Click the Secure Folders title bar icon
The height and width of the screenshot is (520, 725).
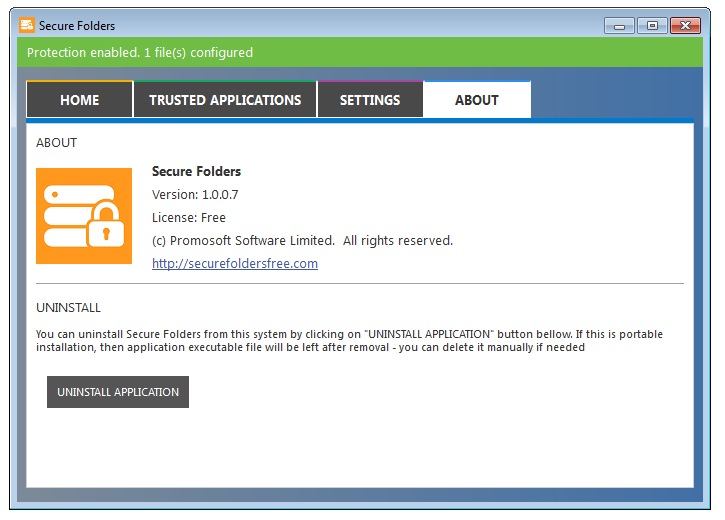pyautogui.click(x=27, y=25)
